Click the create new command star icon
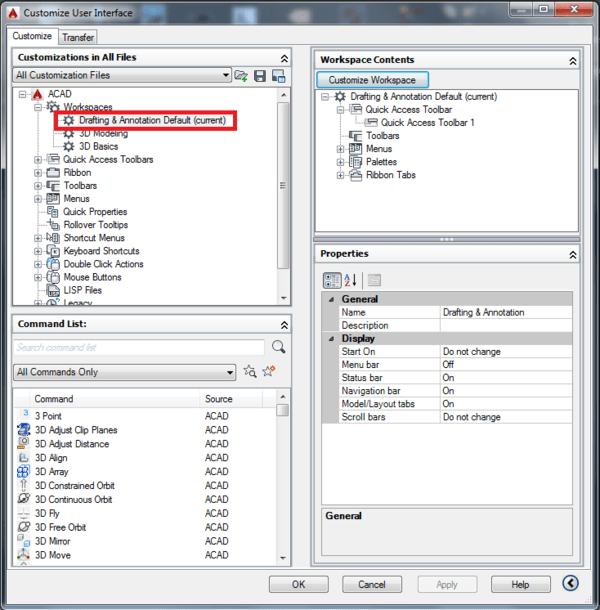The height and width of the screenshot is (610, 600). click(268, 371)
